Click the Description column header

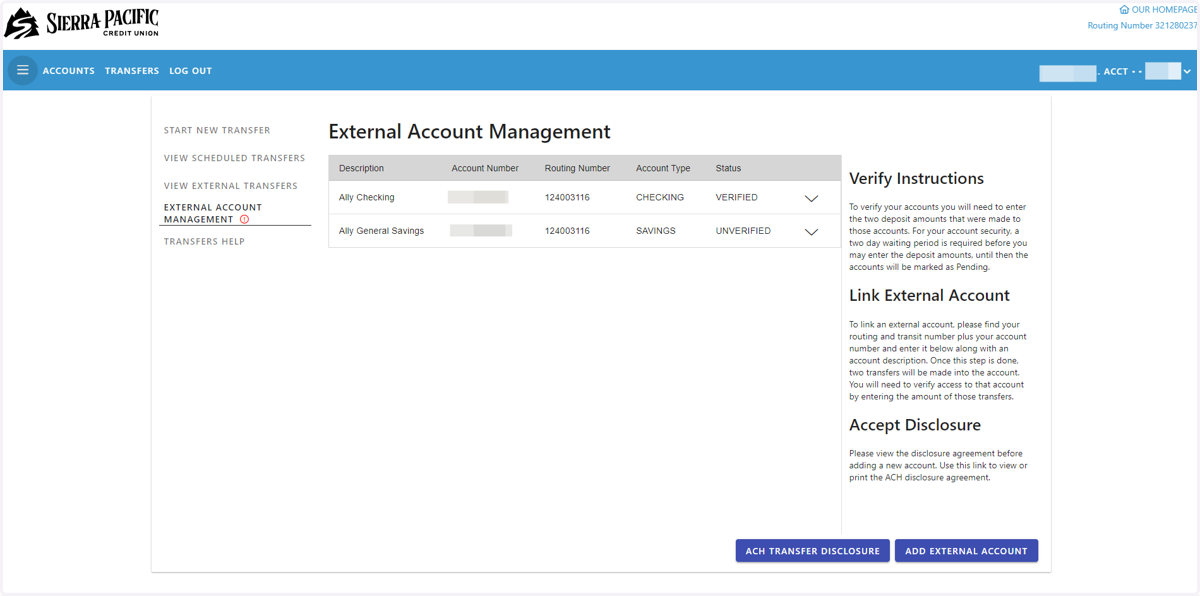coord(361,168)
